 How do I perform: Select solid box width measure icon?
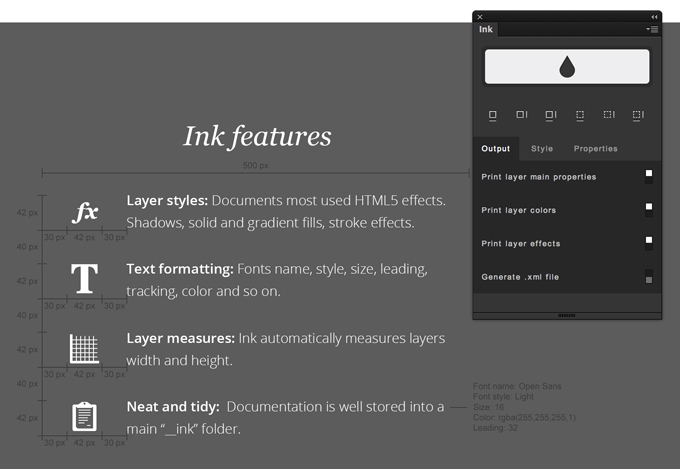[x=493, y=115]
